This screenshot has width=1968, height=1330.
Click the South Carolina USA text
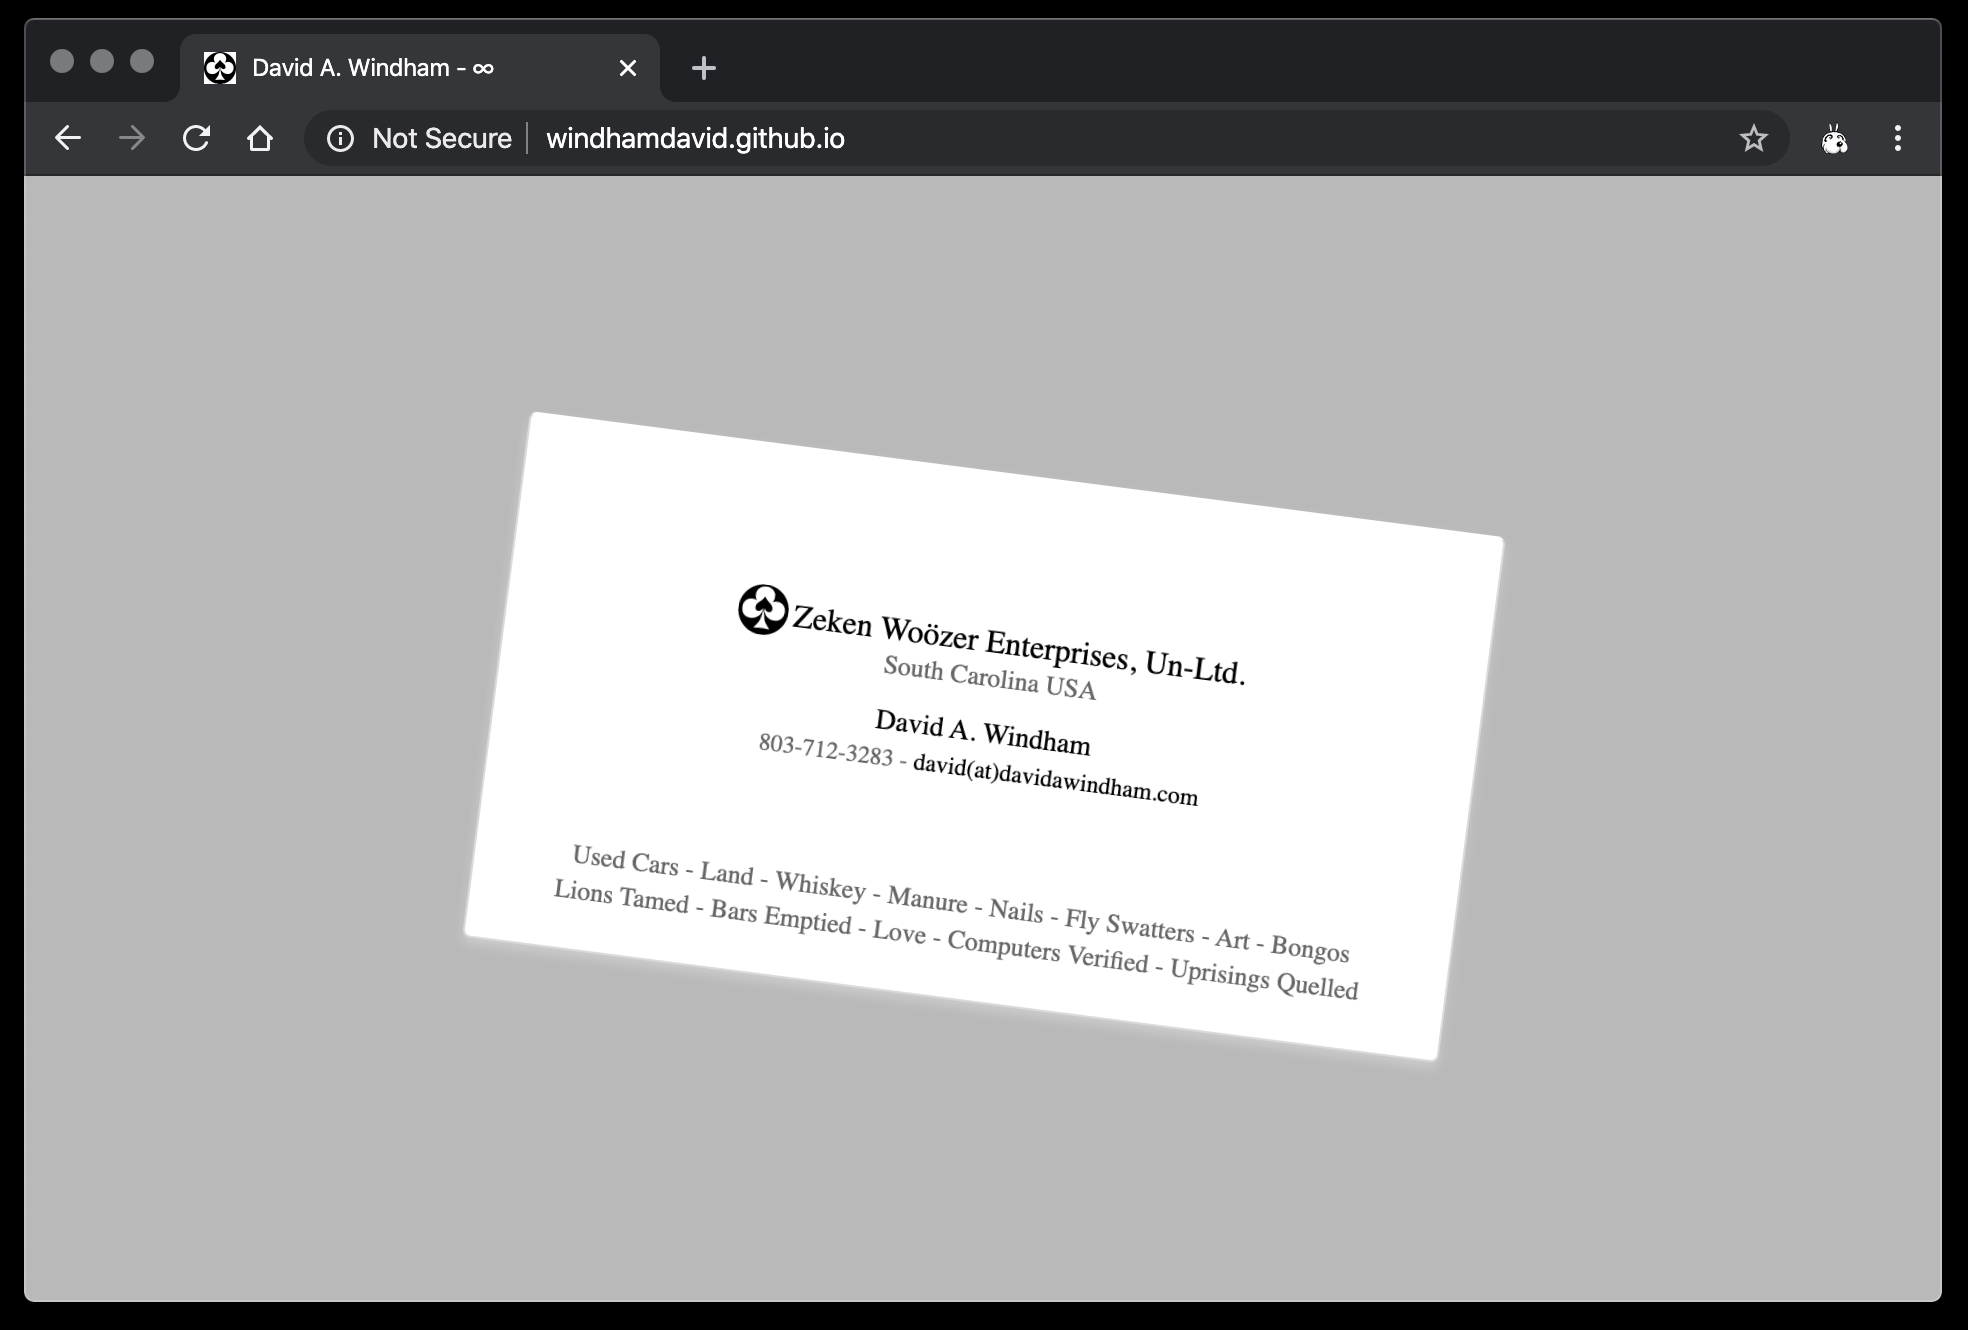point(989,678)
